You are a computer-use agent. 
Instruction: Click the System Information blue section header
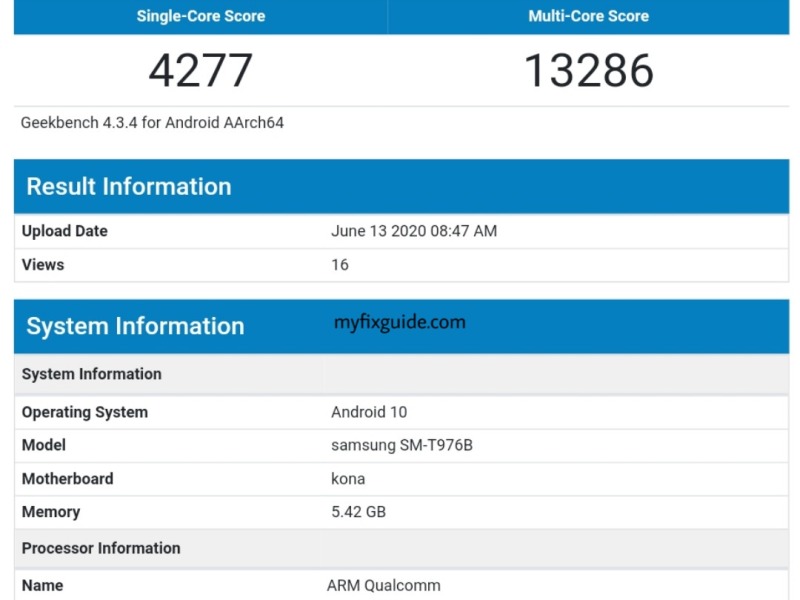tap(402, 327)
